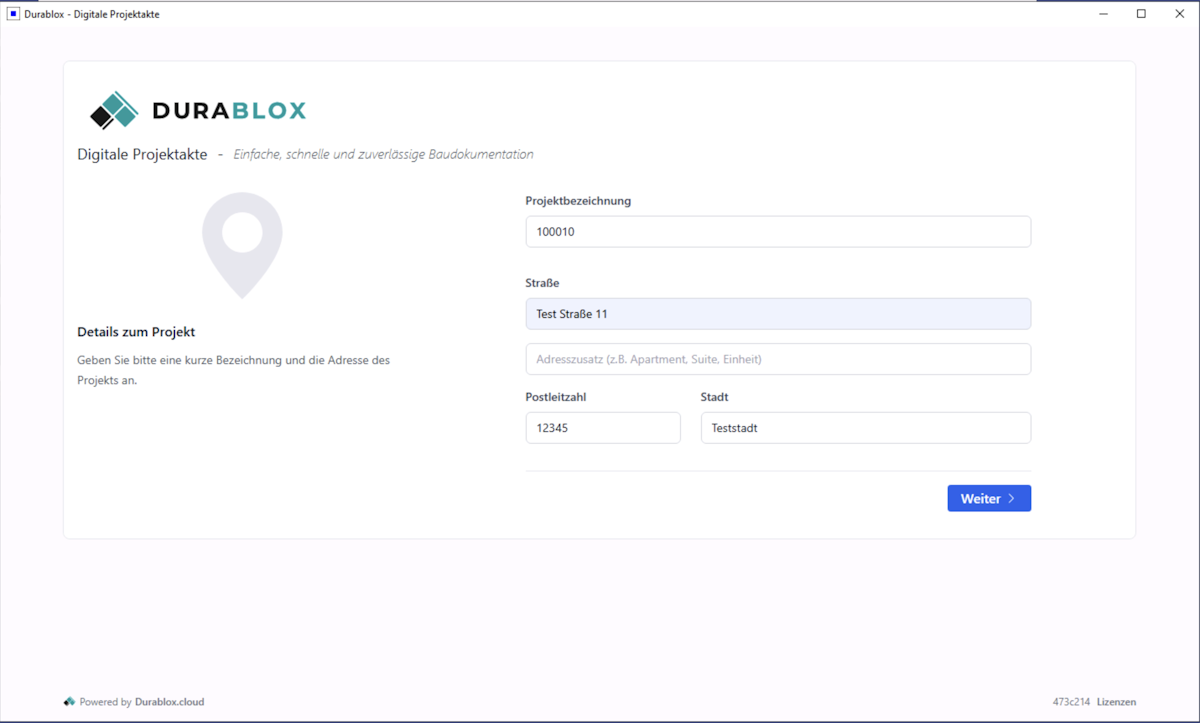1200x723 pixels.
Task: Focus the Stadt field with Teststadt
Action: (x=865, y=428)
